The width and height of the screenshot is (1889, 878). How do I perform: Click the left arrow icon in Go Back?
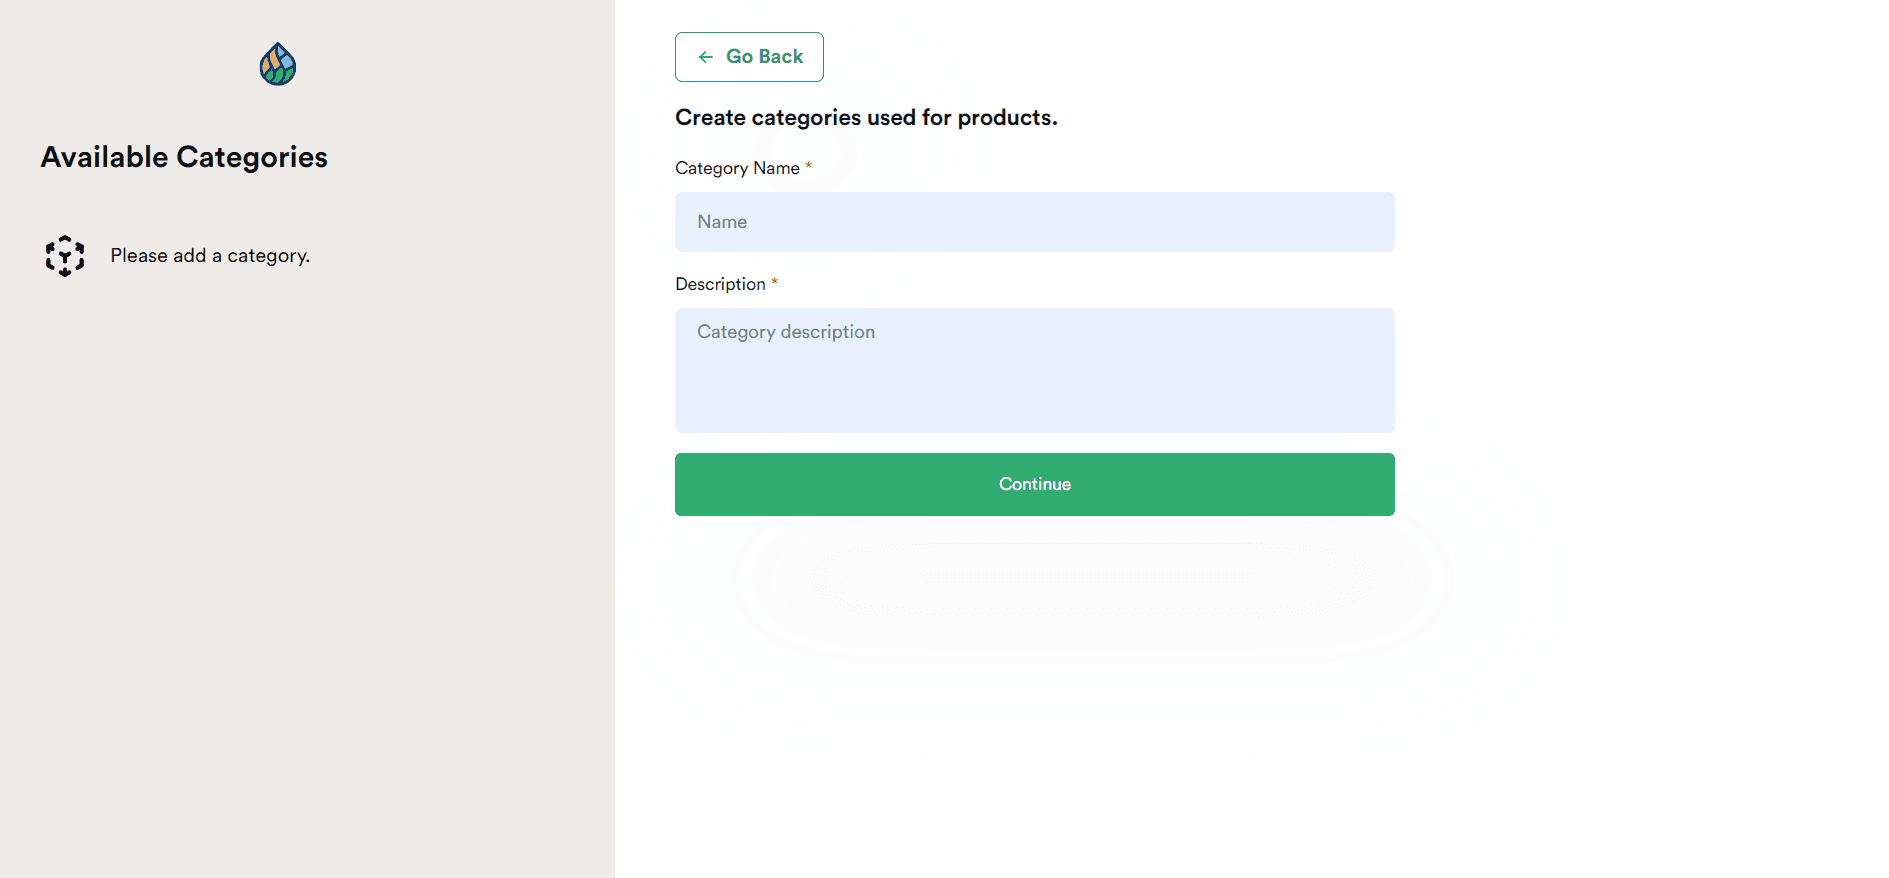point(706,57)
